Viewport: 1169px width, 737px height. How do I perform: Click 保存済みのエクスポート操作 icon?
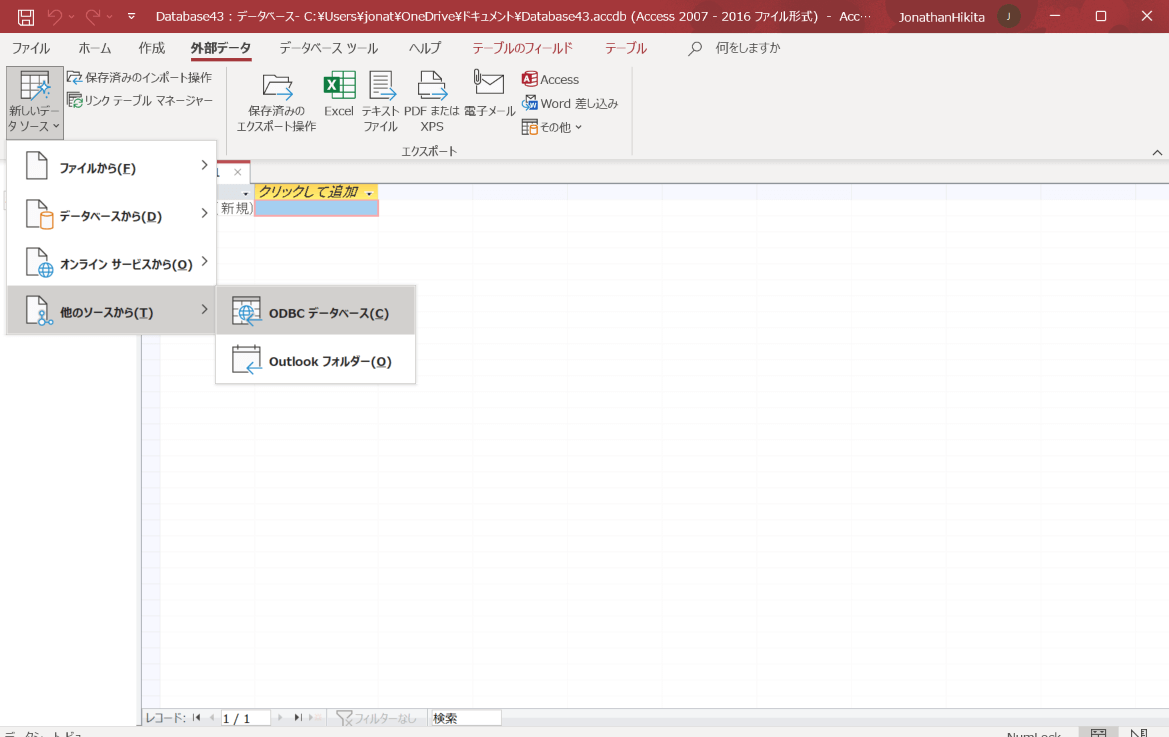click(x=277, y=103)
